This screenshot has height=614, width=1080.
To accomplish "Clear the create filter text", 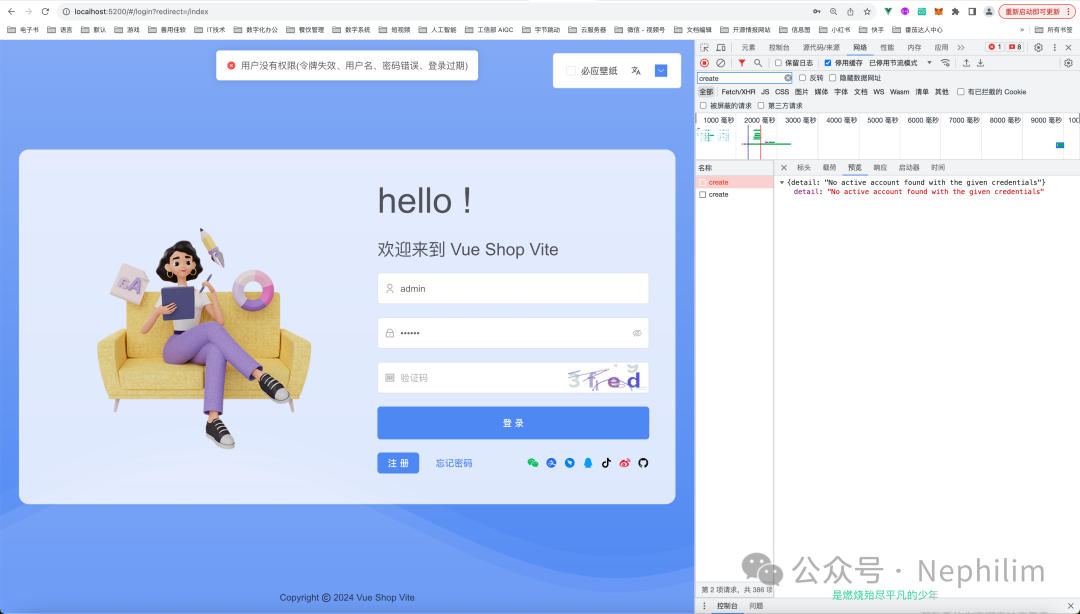I will [788, 78].
